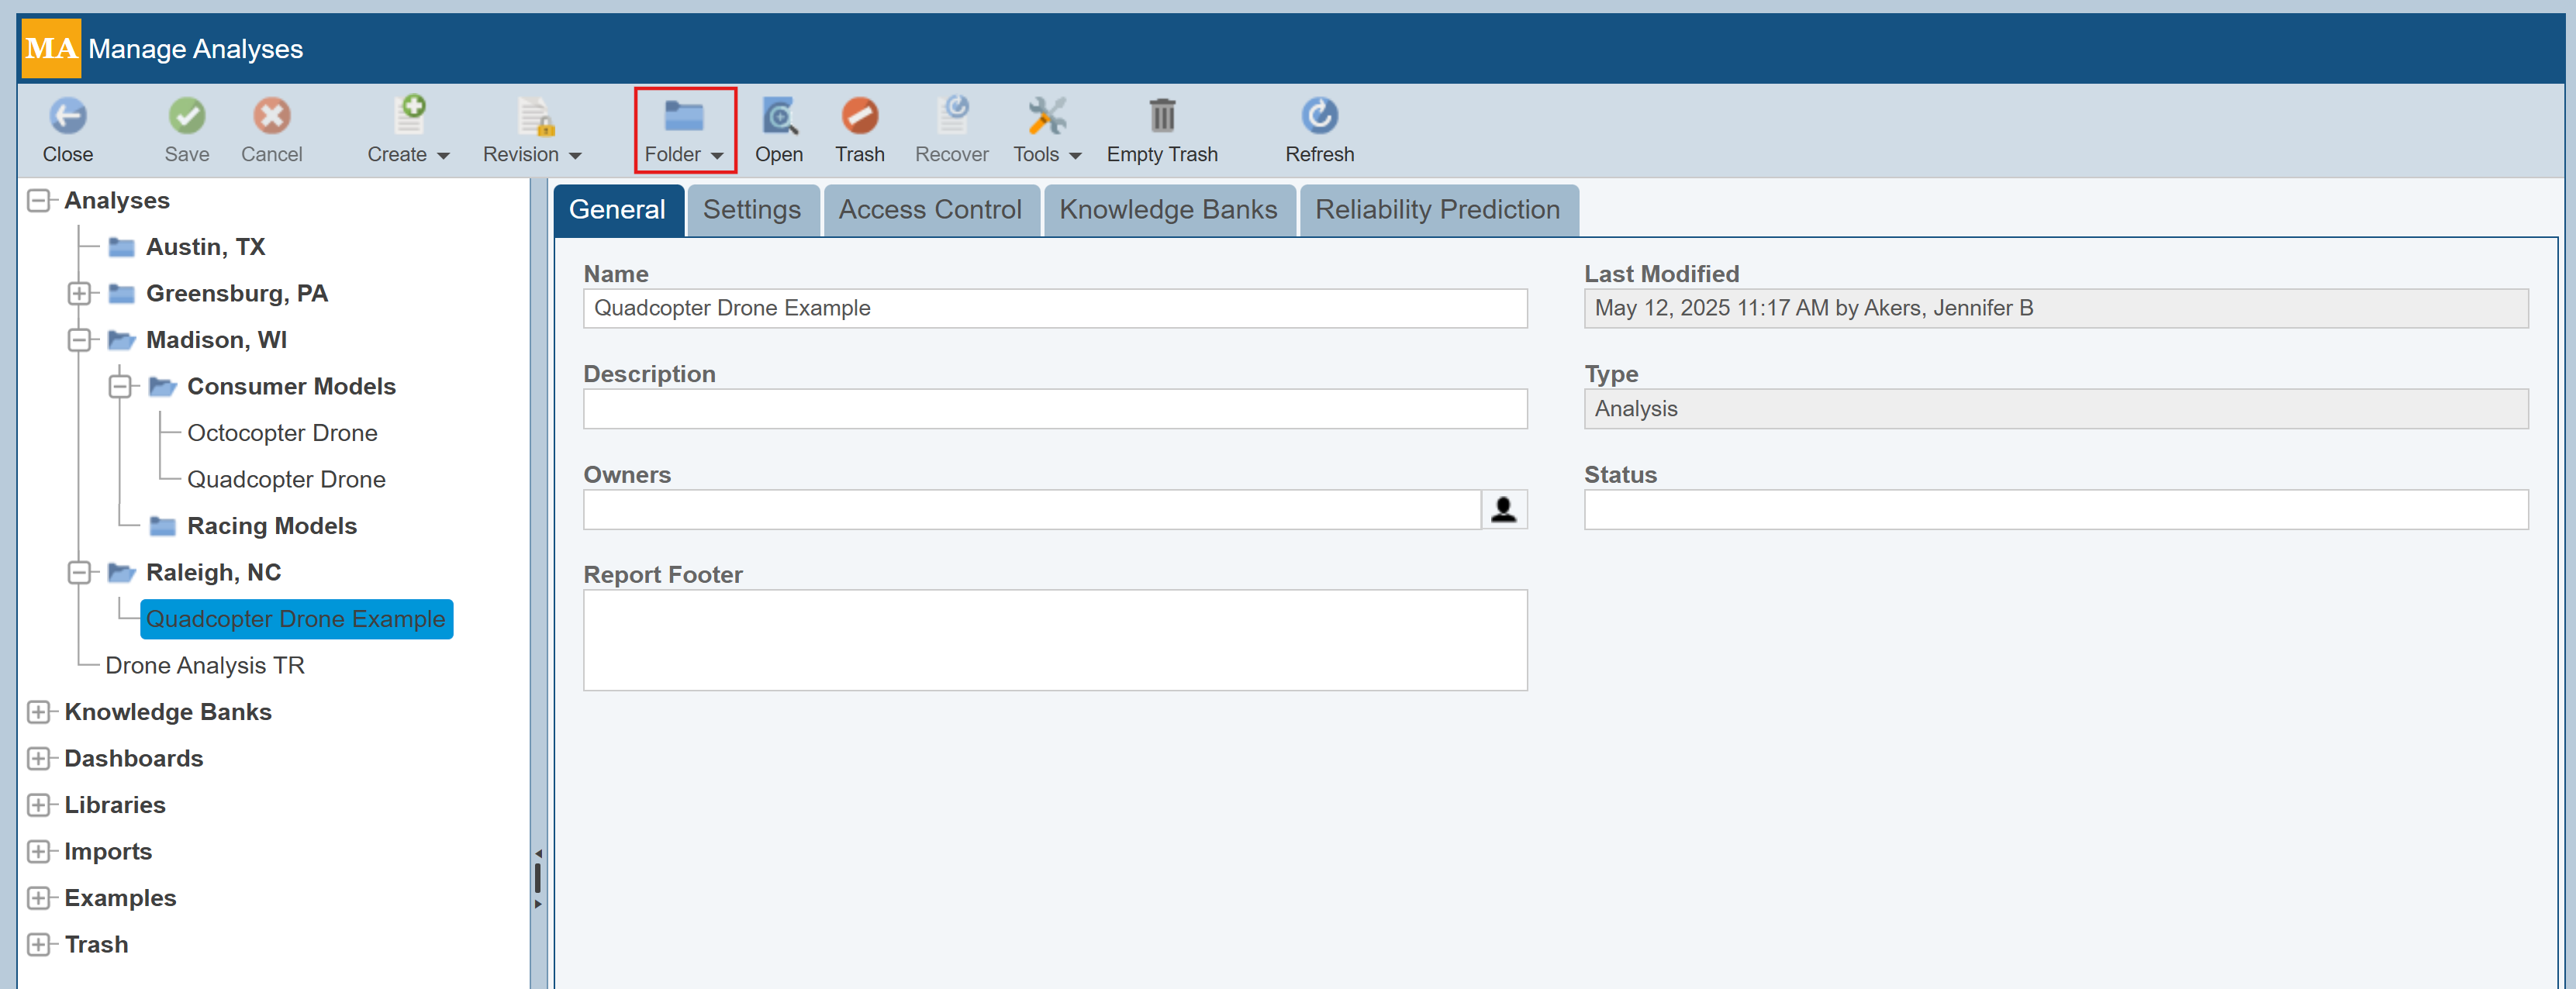Viewport: 2576px width, 989px height.
Task: Click the Open analysis toolbar icon
Action: (778, 116)
